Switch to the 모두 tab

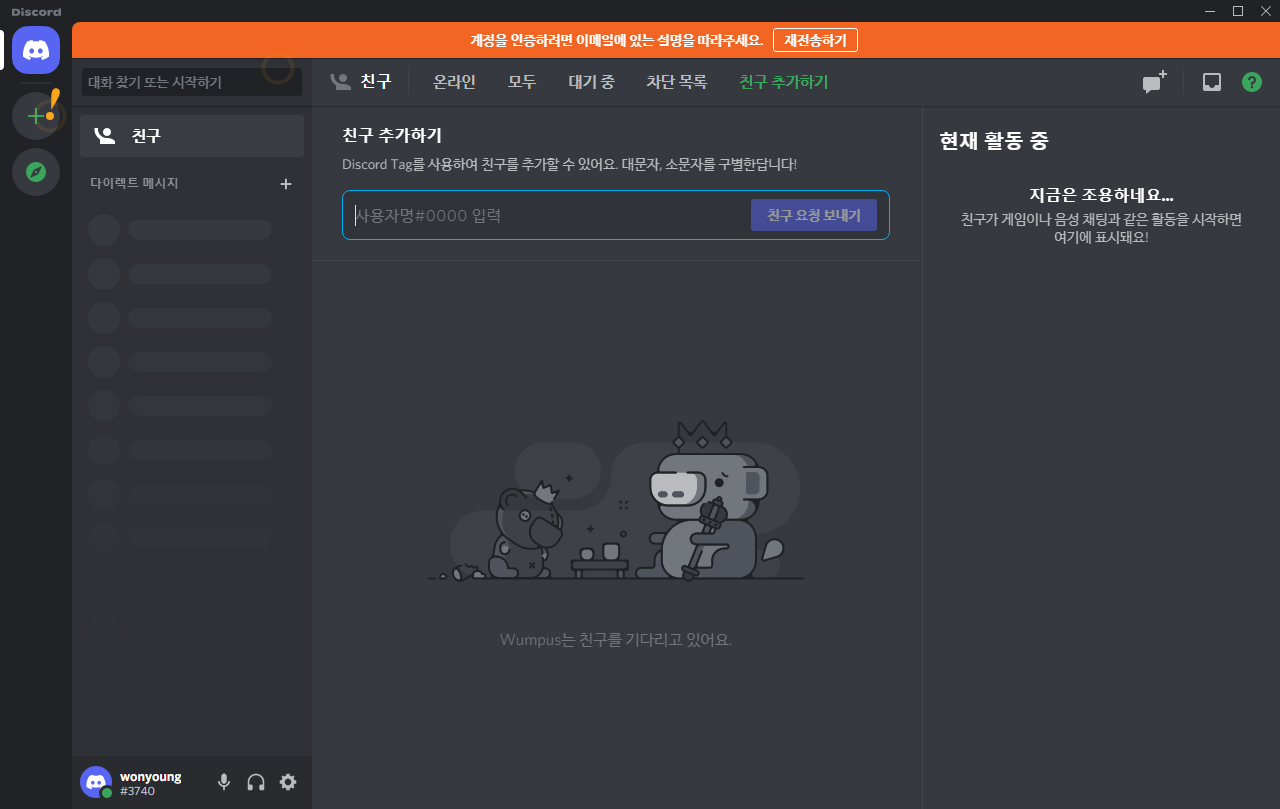coord(522,82)
